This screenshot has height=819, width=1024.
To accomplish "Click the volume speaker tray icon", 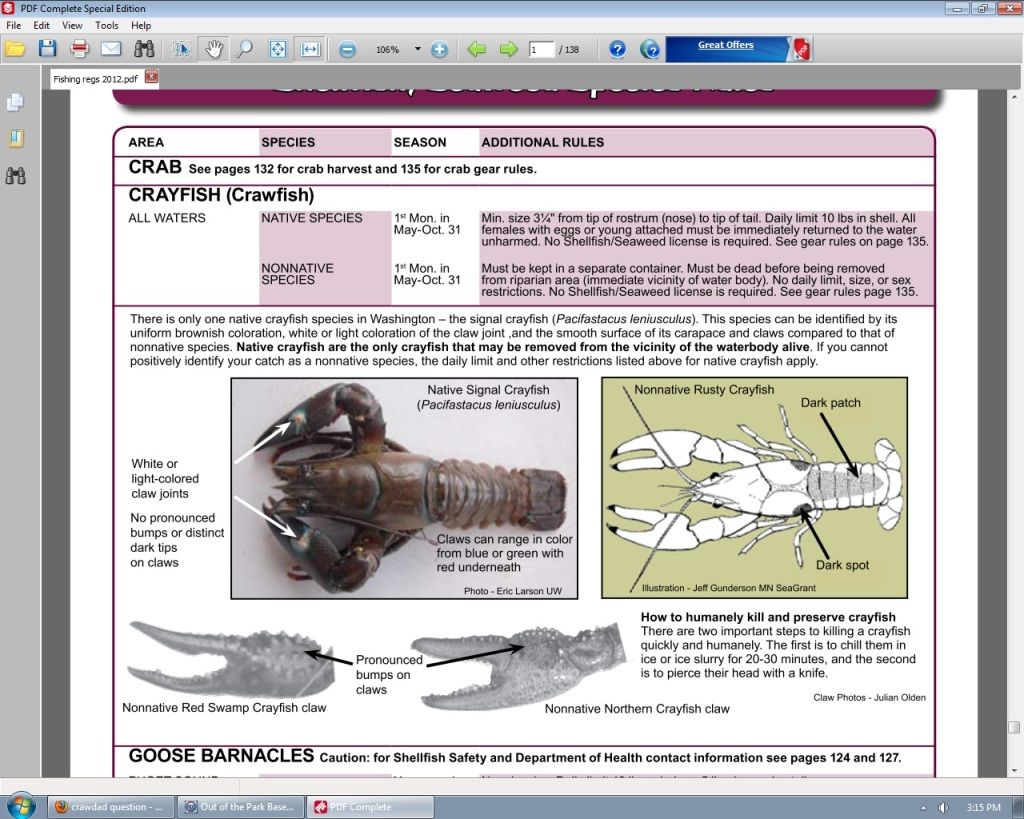I will (x=942, y=807).
